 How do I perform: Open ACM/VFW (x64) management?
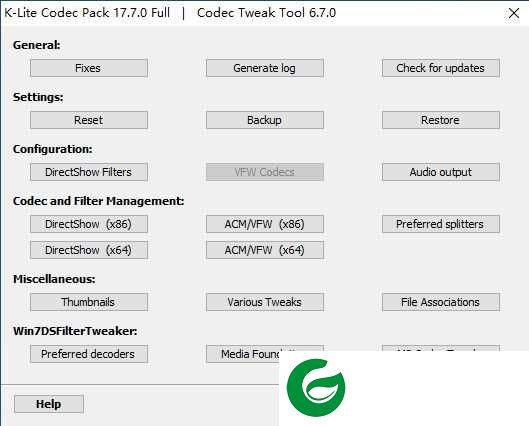(x=265, y=250)
